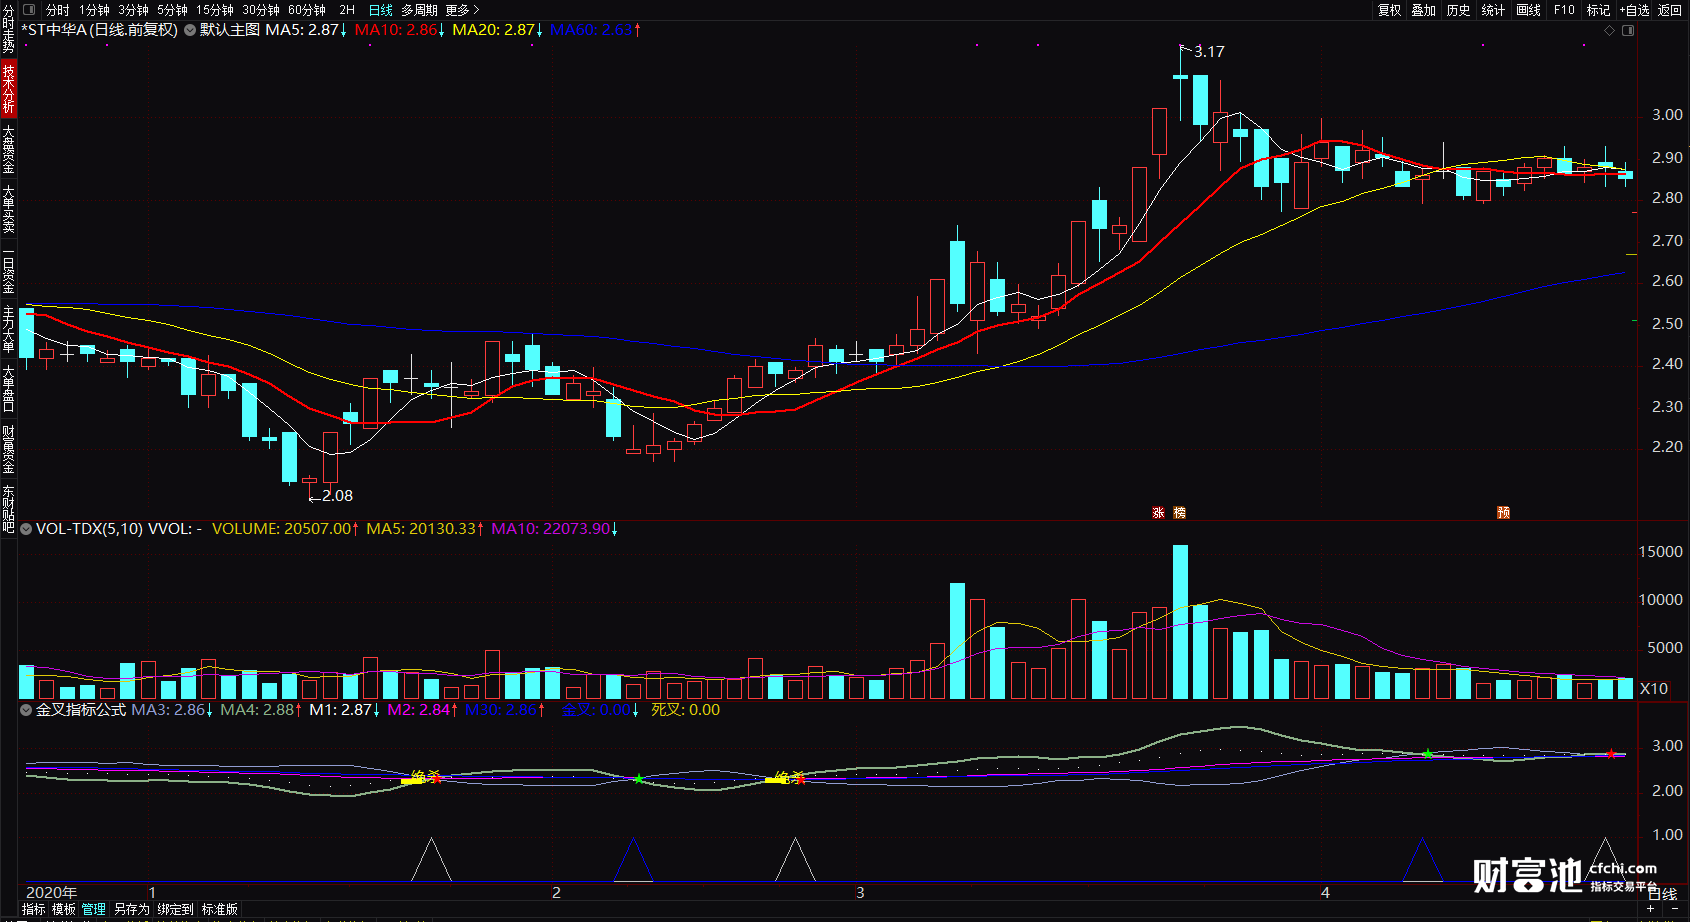Open F10 company information

click(1564, 10)
